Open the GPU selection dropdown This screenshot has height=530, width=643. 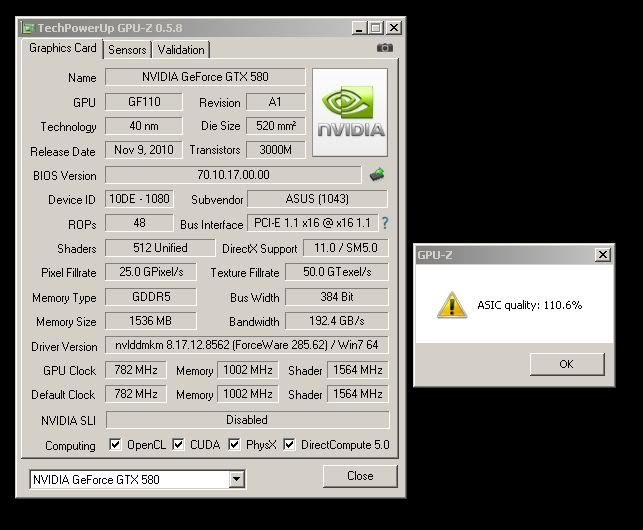pyautogui.click(x=237, y=479)
